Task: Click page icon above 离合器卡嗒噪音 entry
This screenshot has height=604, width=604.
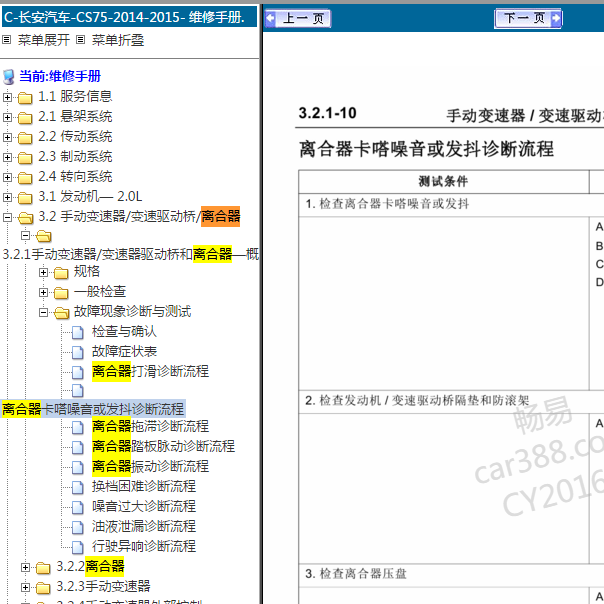Action: 78,391
